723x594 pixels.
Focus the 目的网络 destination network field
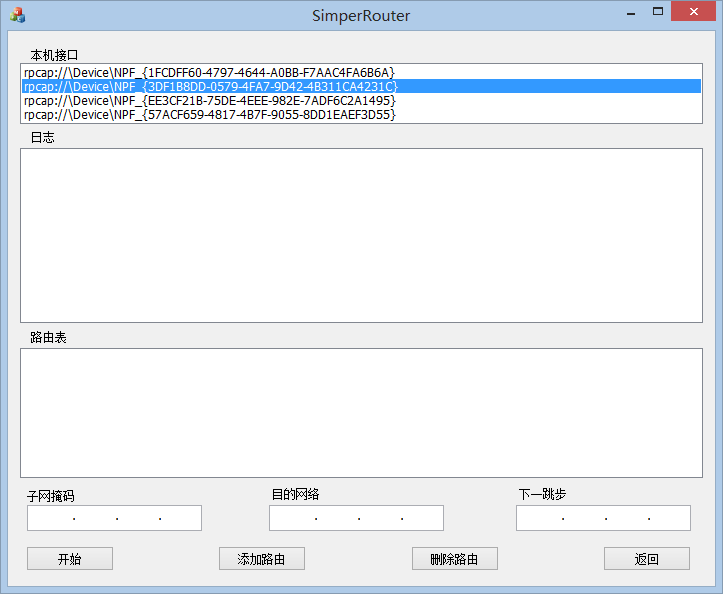pos(356,518)
